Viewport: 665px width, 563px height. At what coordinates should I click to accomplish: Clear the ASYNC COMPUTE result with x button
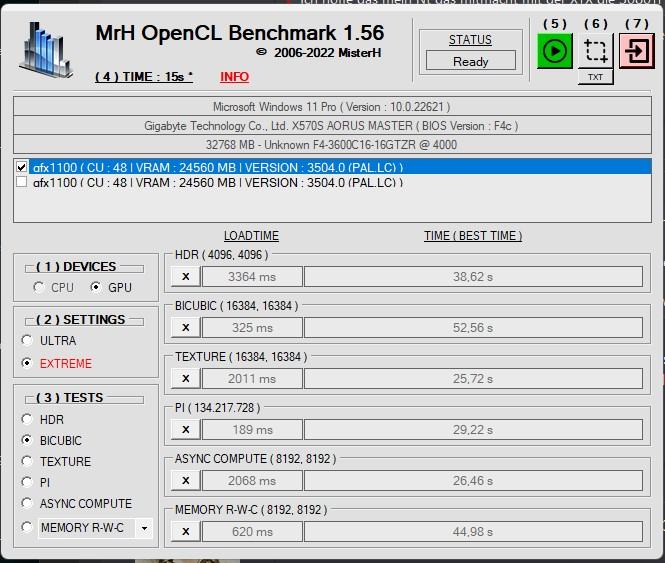click(x=186, y=480)
